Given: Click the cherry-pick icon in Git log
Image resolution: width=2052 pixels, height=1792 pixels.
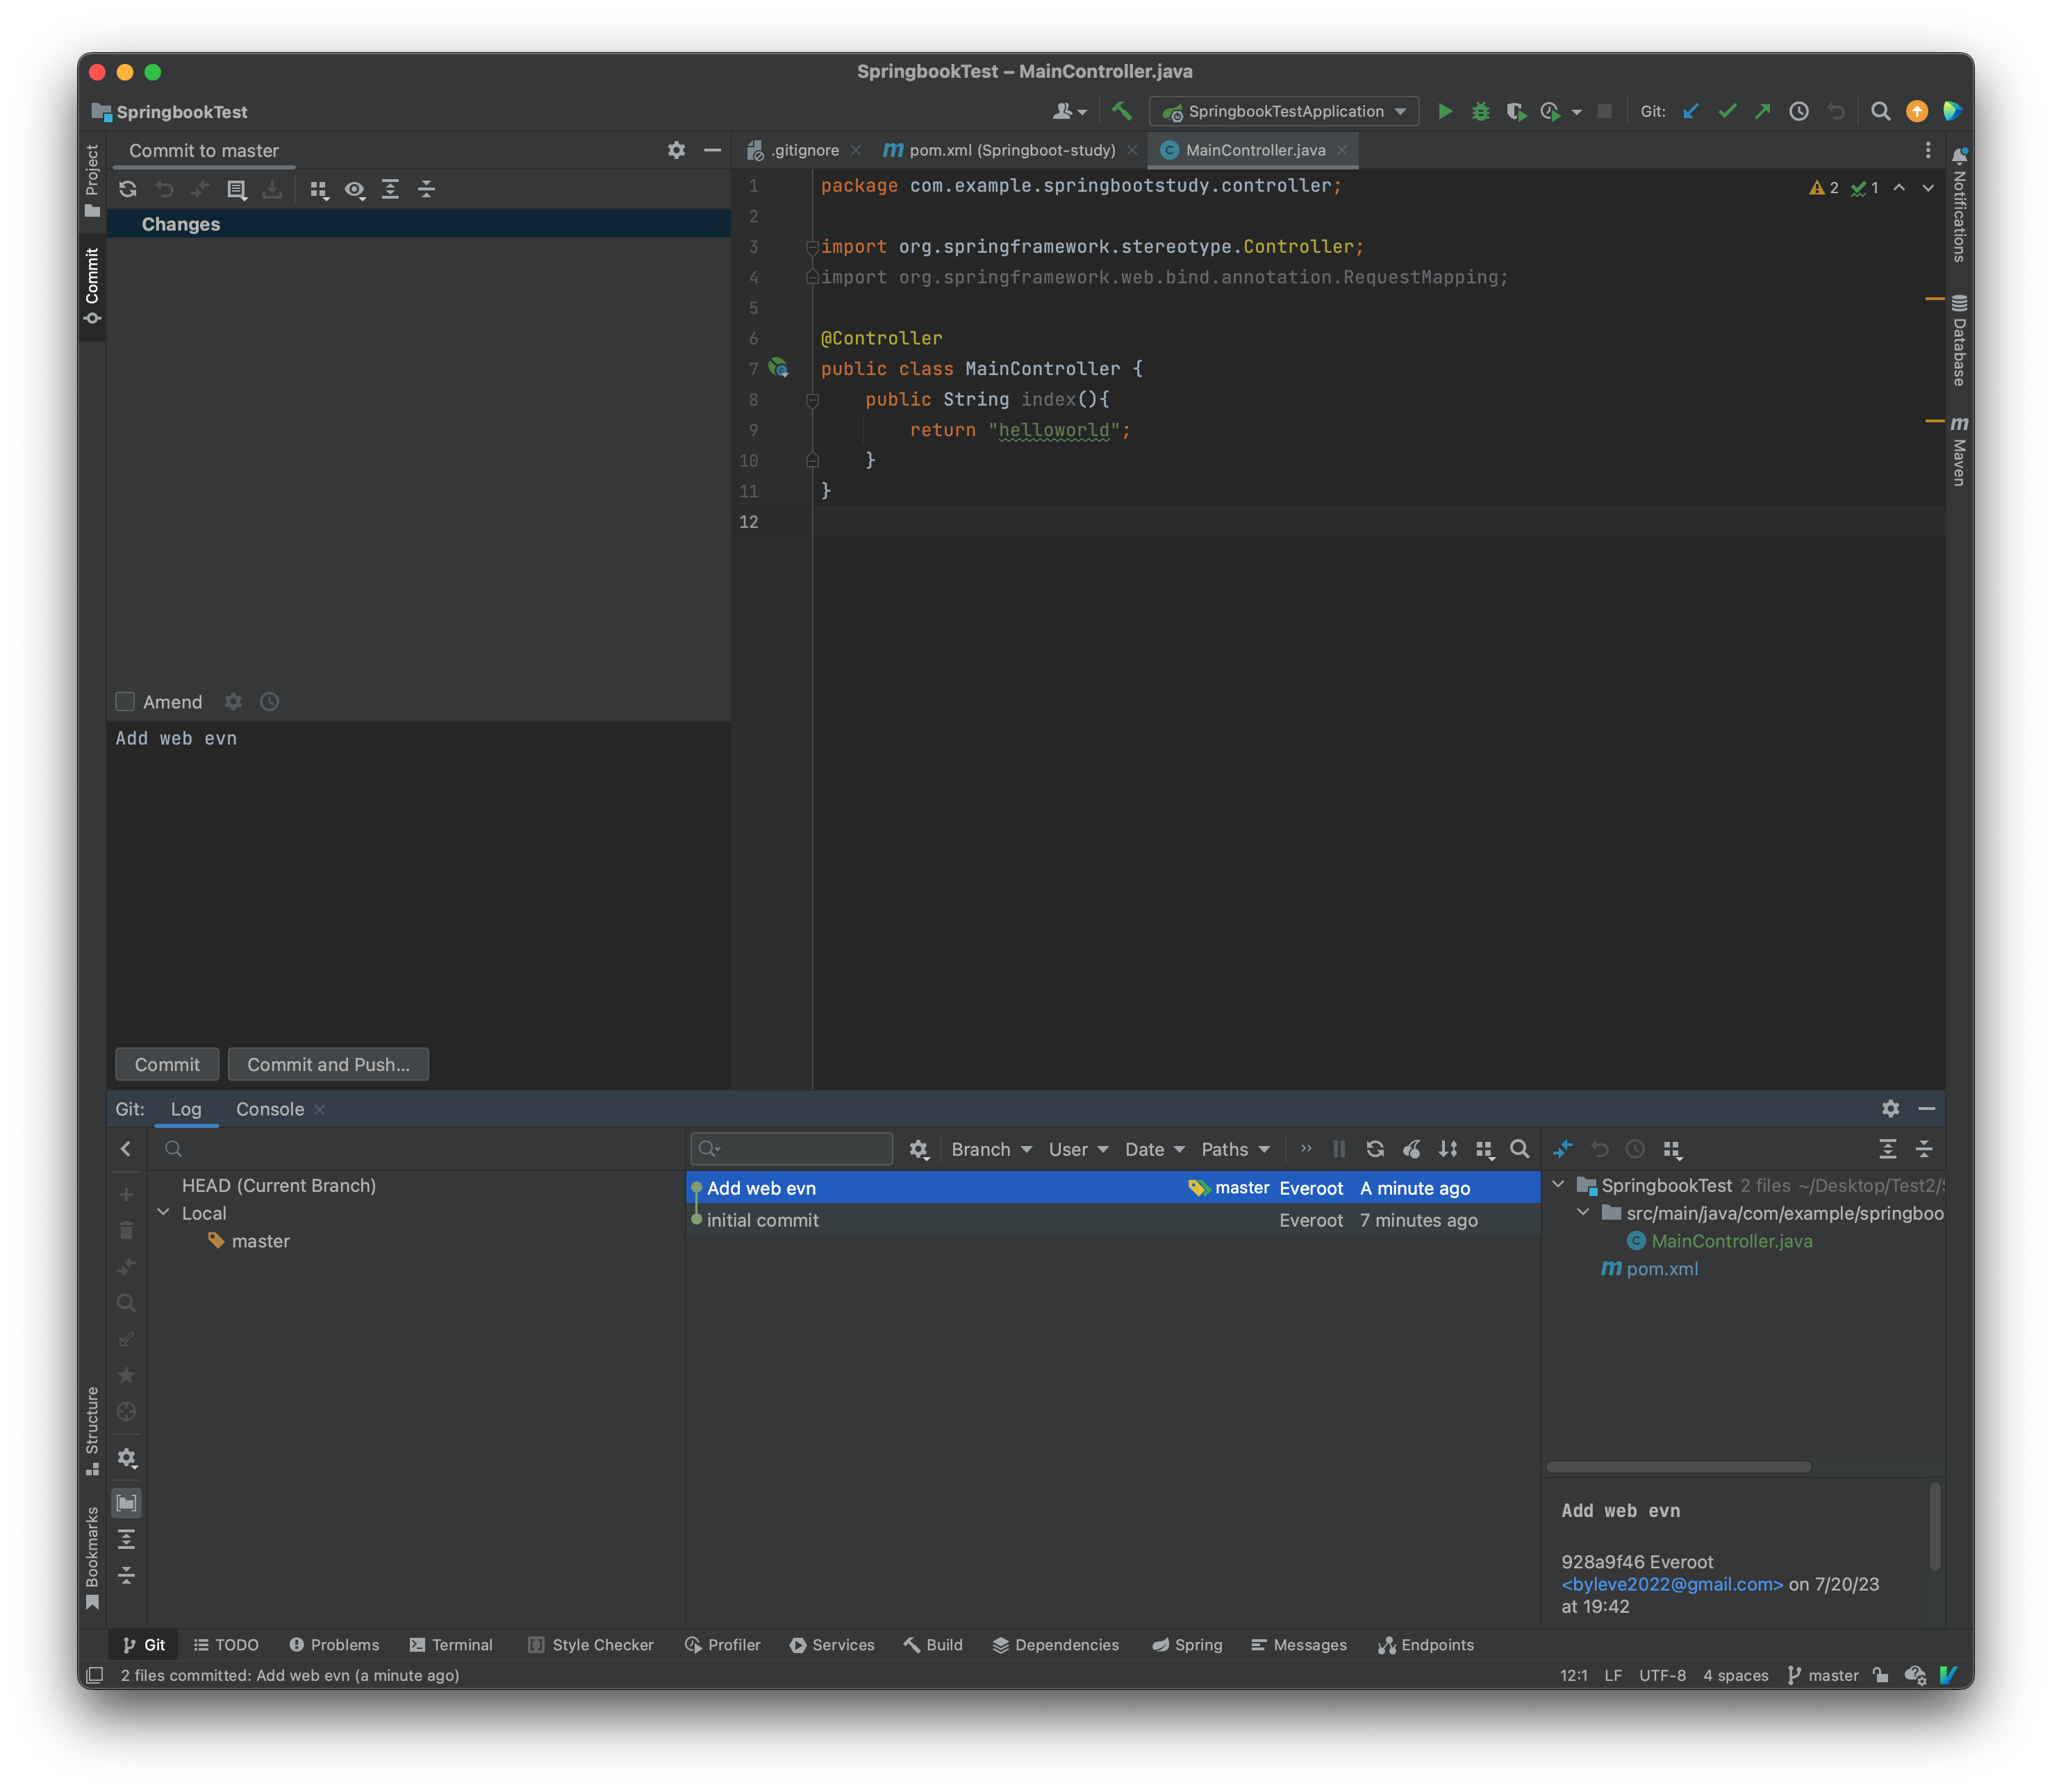Looking at the screenshot, I should tap(1411, 1149).
